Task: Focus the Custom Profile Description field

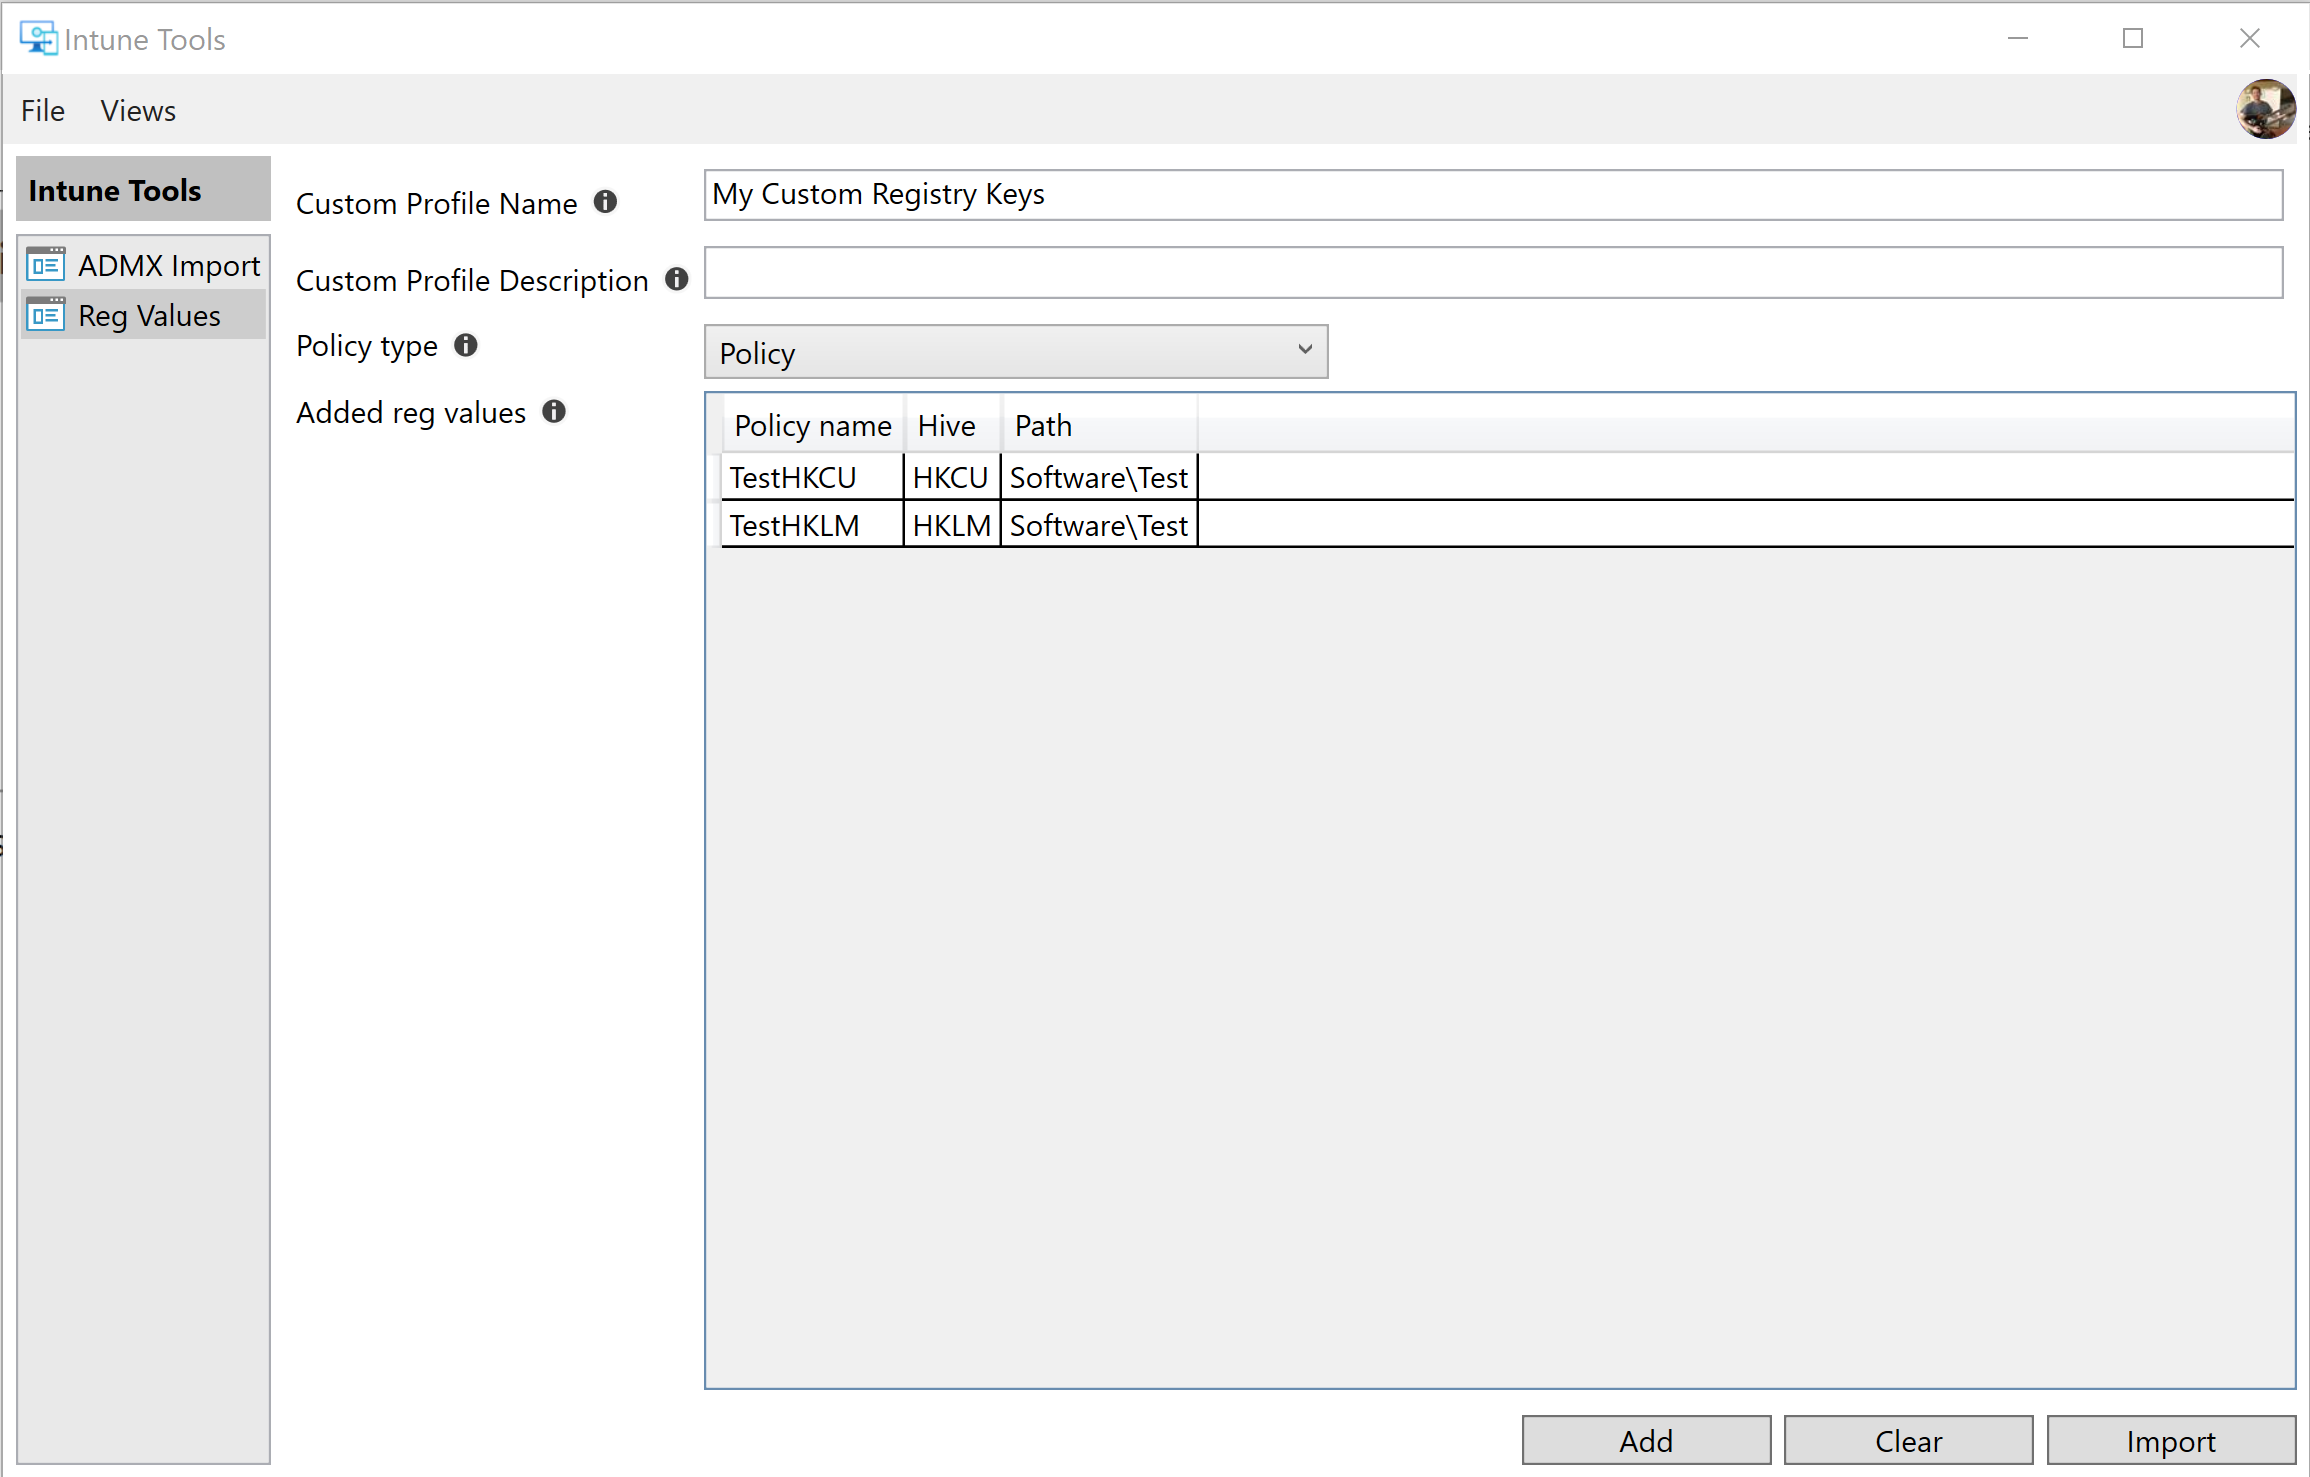Action: [1492, 273]
